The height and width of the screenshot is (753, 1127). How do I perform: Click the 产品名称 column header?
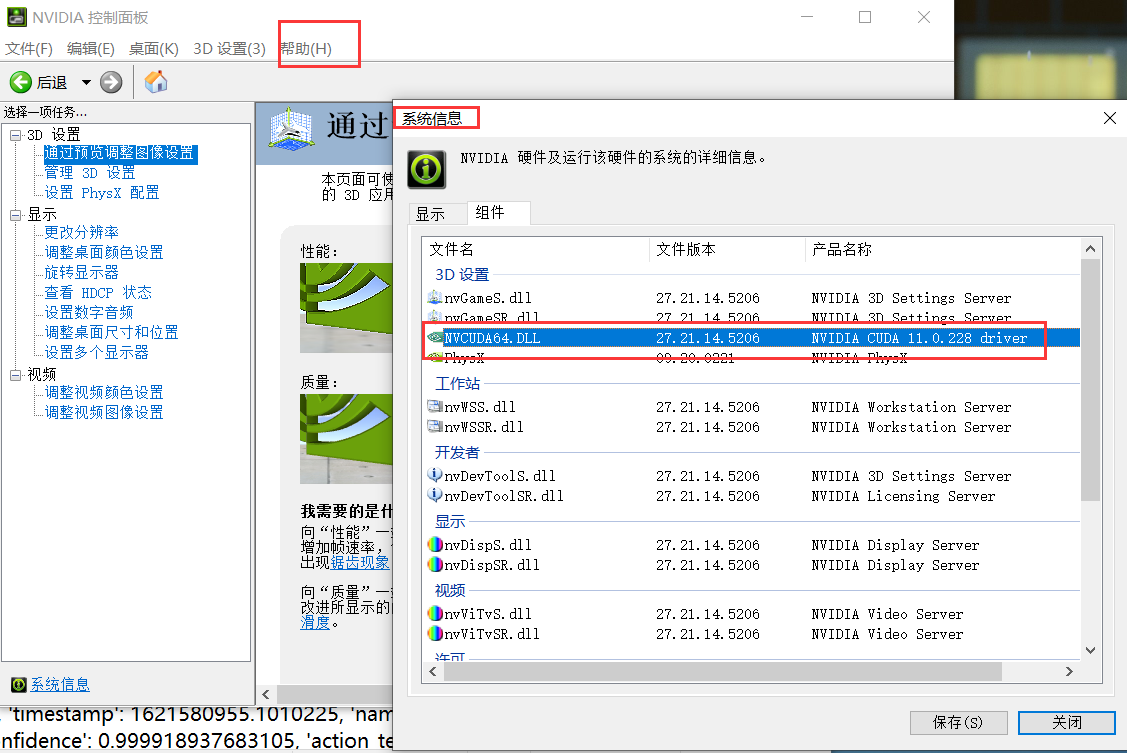click(x=942, y=250)
